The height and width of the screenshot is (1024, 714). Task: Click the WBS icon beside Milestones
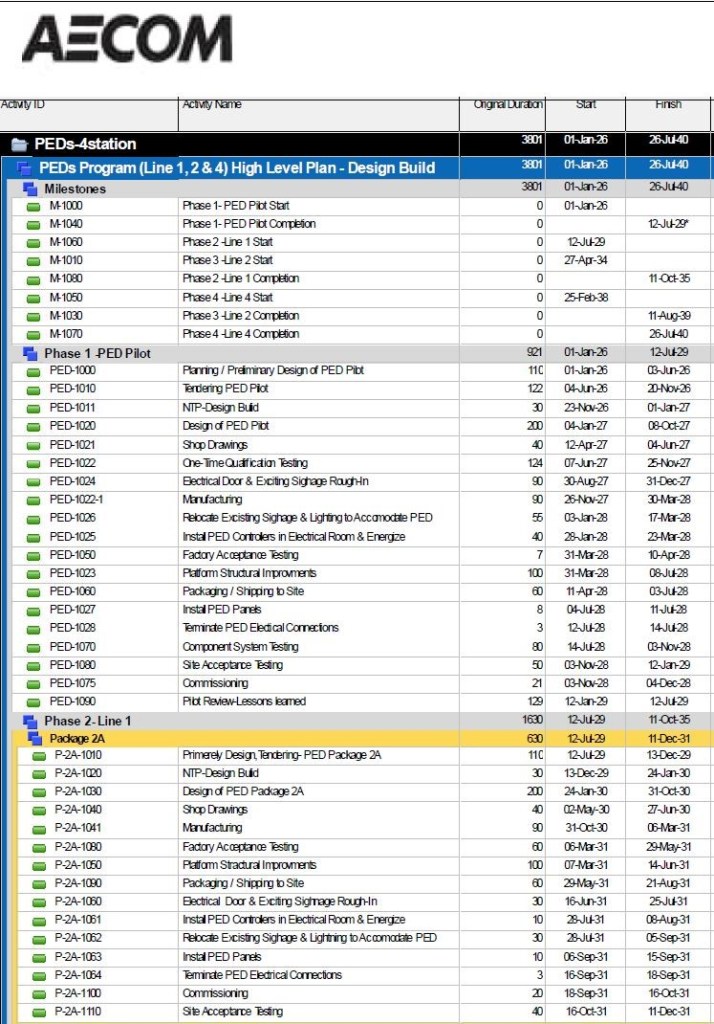click(x=29, y=188)
